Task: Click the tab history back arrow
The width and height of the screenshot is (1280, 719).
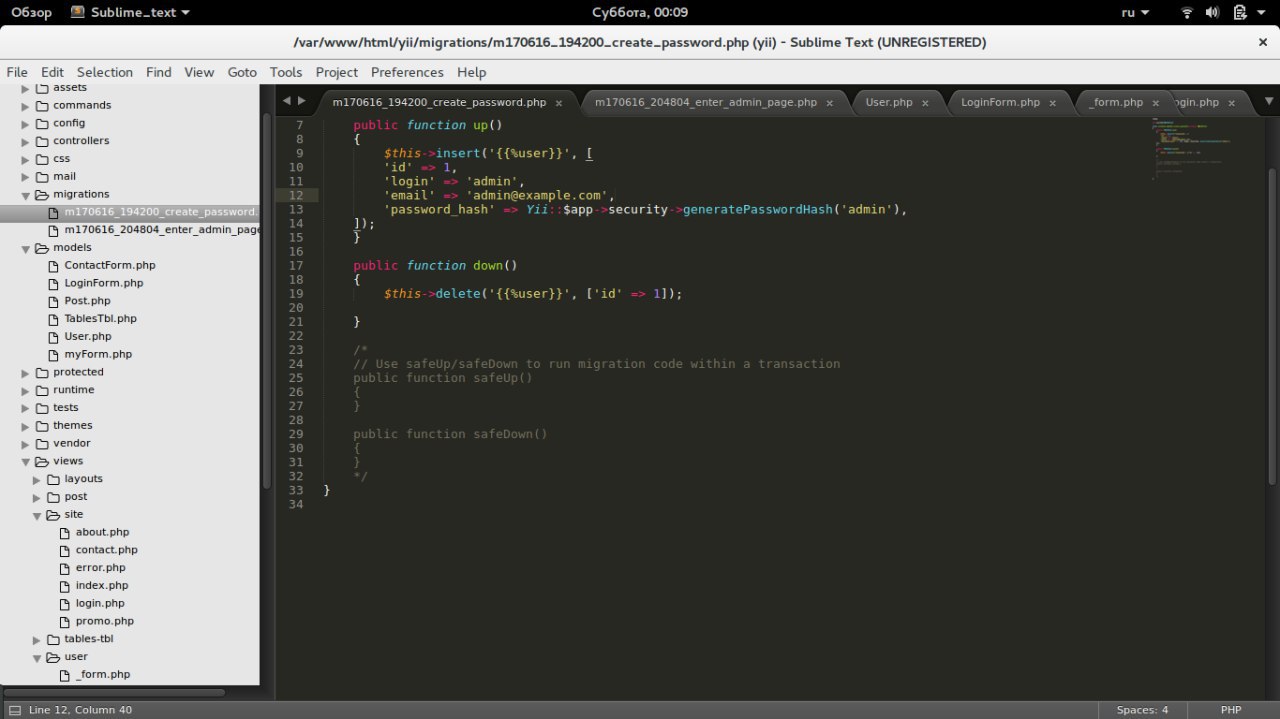Action: (x=287, y=101)
